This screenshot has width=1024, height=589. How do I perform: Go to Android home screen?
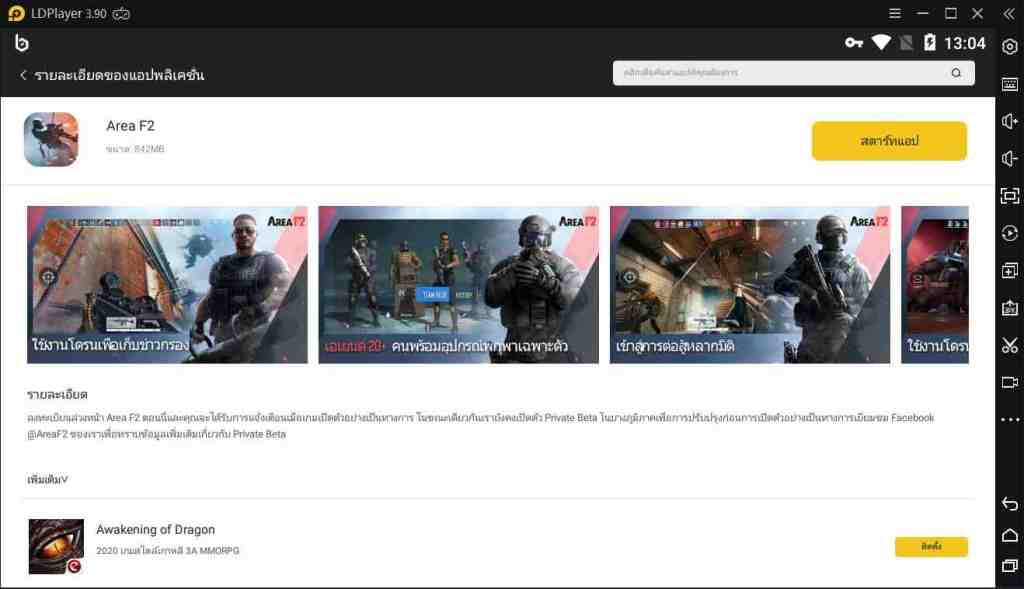coord(1010,535)
